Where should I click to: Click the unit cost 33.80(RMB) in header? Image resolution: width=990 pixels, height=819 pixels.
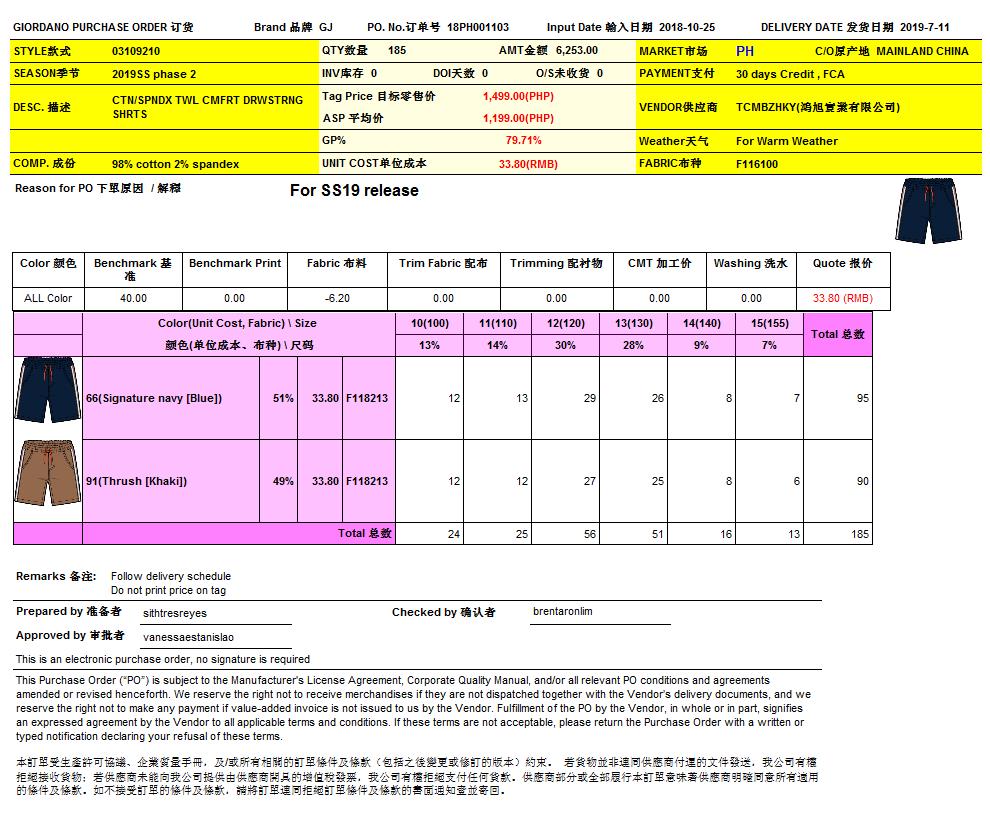(528, 164)
